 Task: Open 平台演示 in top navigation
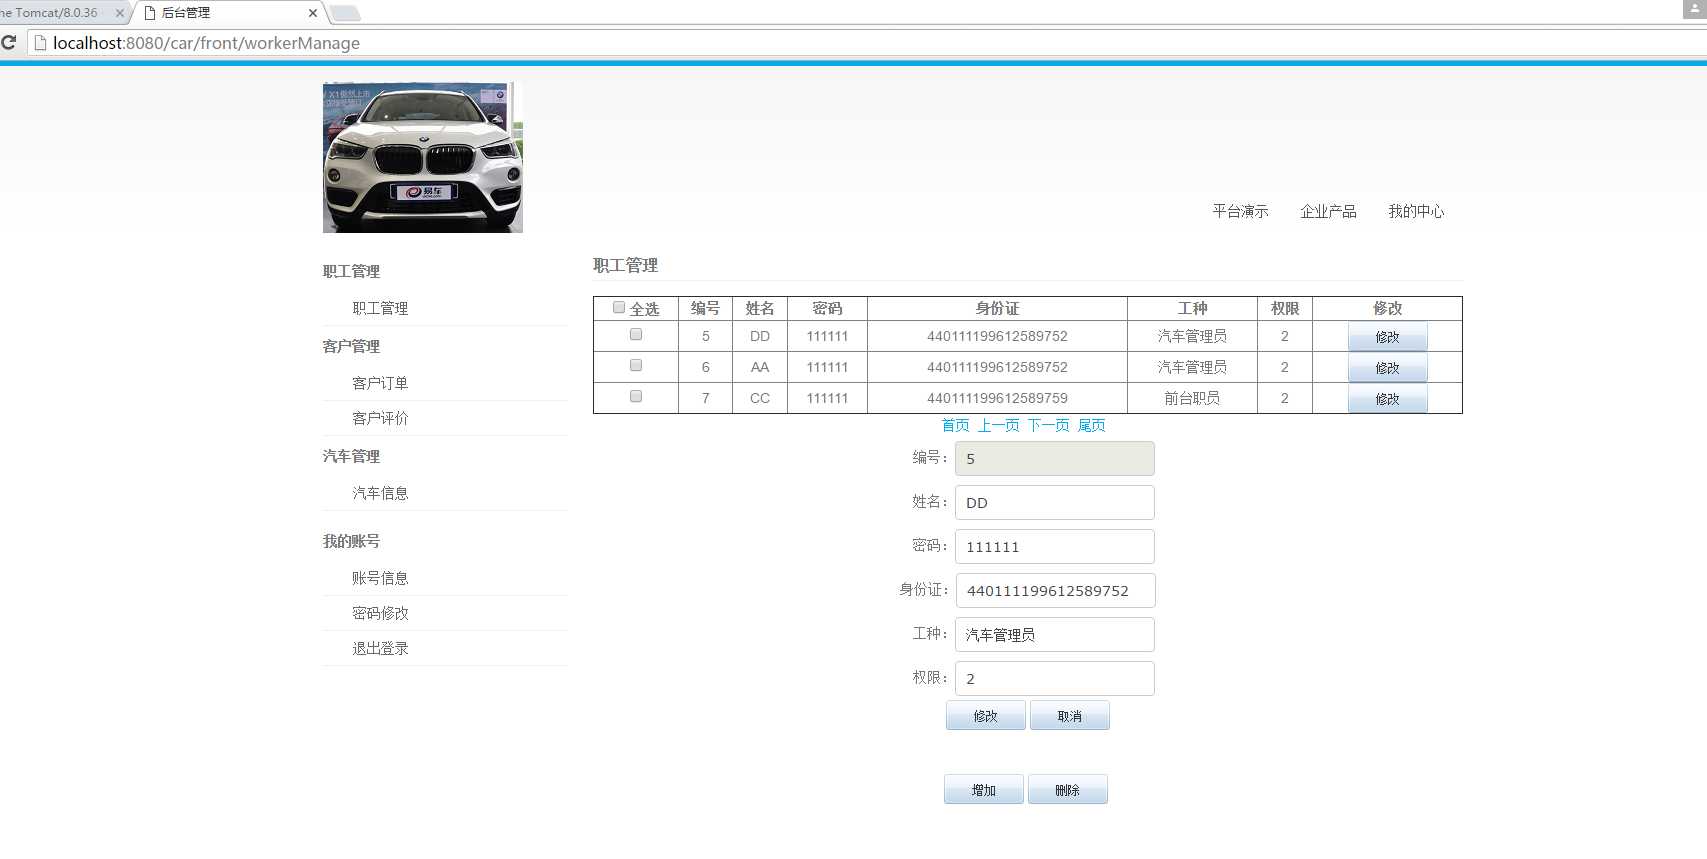[x=1240, y=211]
